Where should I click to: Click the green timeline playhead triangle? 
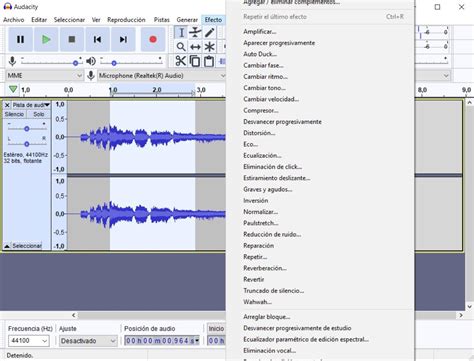(13, 89)
